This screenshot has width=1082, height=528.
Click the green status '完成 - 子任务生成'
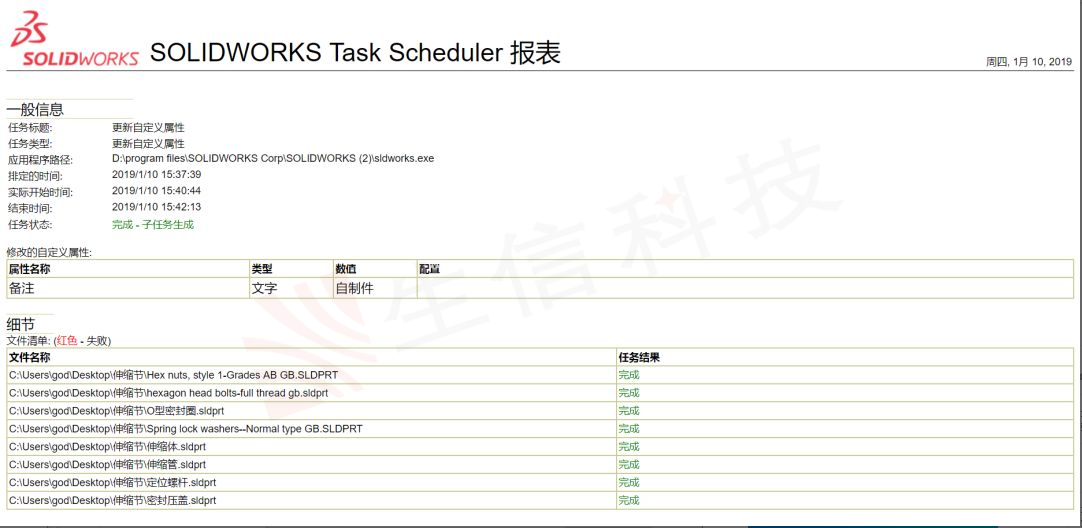point(153,224)
